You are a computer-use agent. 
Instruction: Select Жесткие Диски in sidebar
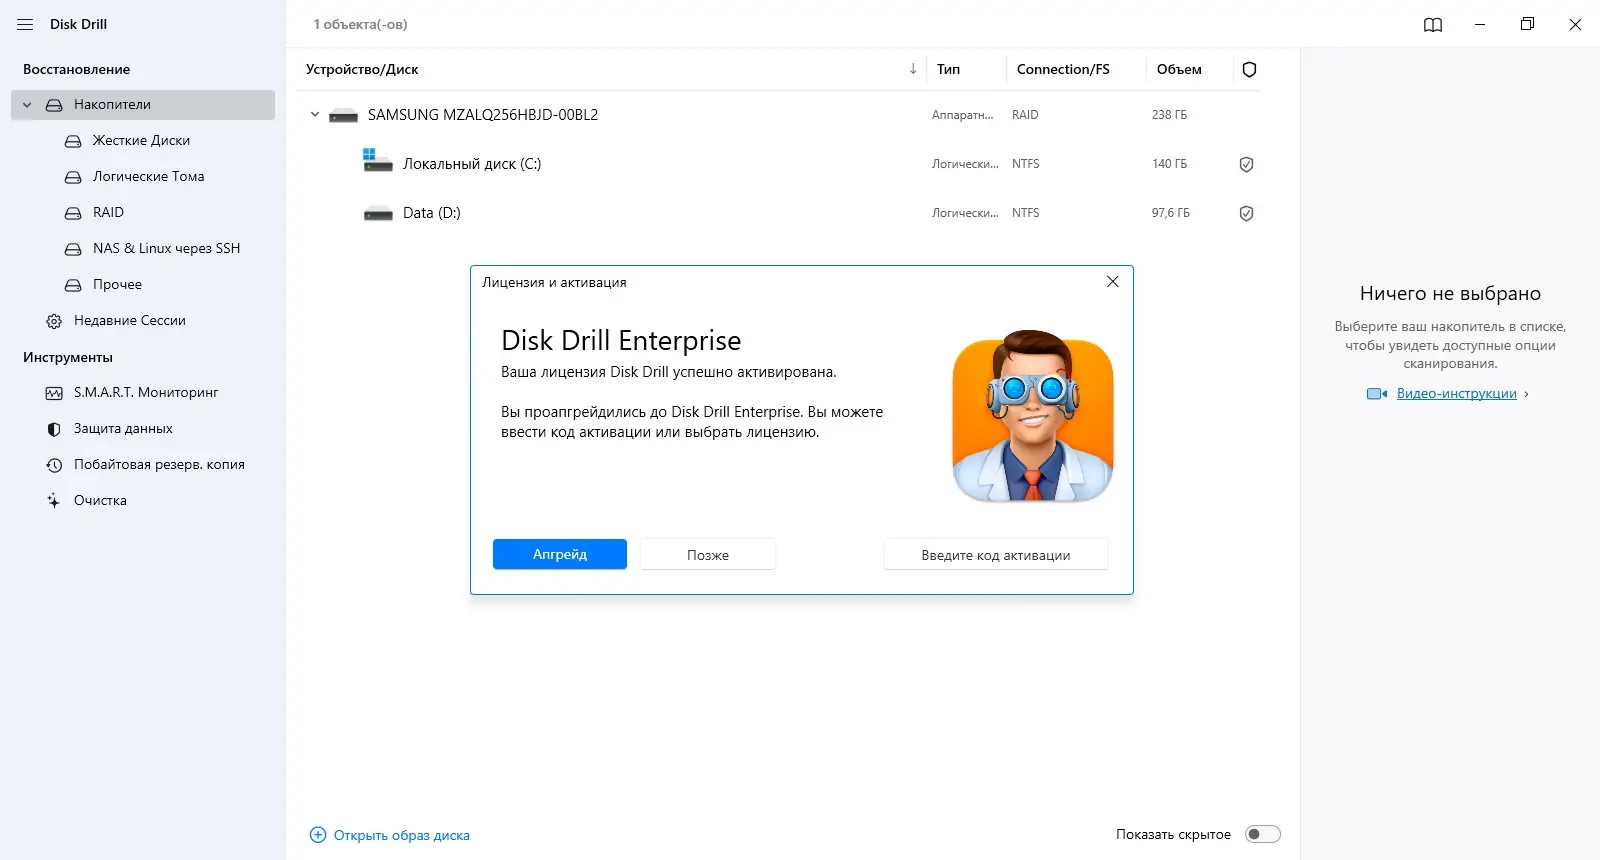(x=141, y=141)
